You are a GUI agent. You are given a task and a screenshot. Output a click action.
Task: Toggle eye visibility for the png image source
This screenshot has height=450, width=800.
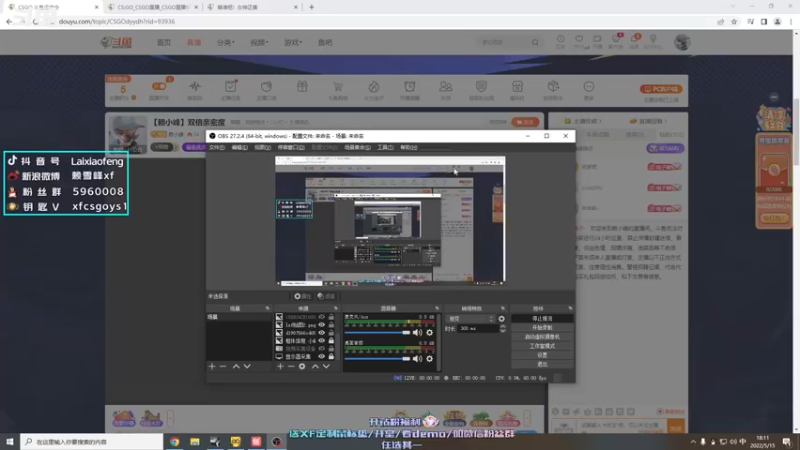pyautogui.click(x=321, y=324)
